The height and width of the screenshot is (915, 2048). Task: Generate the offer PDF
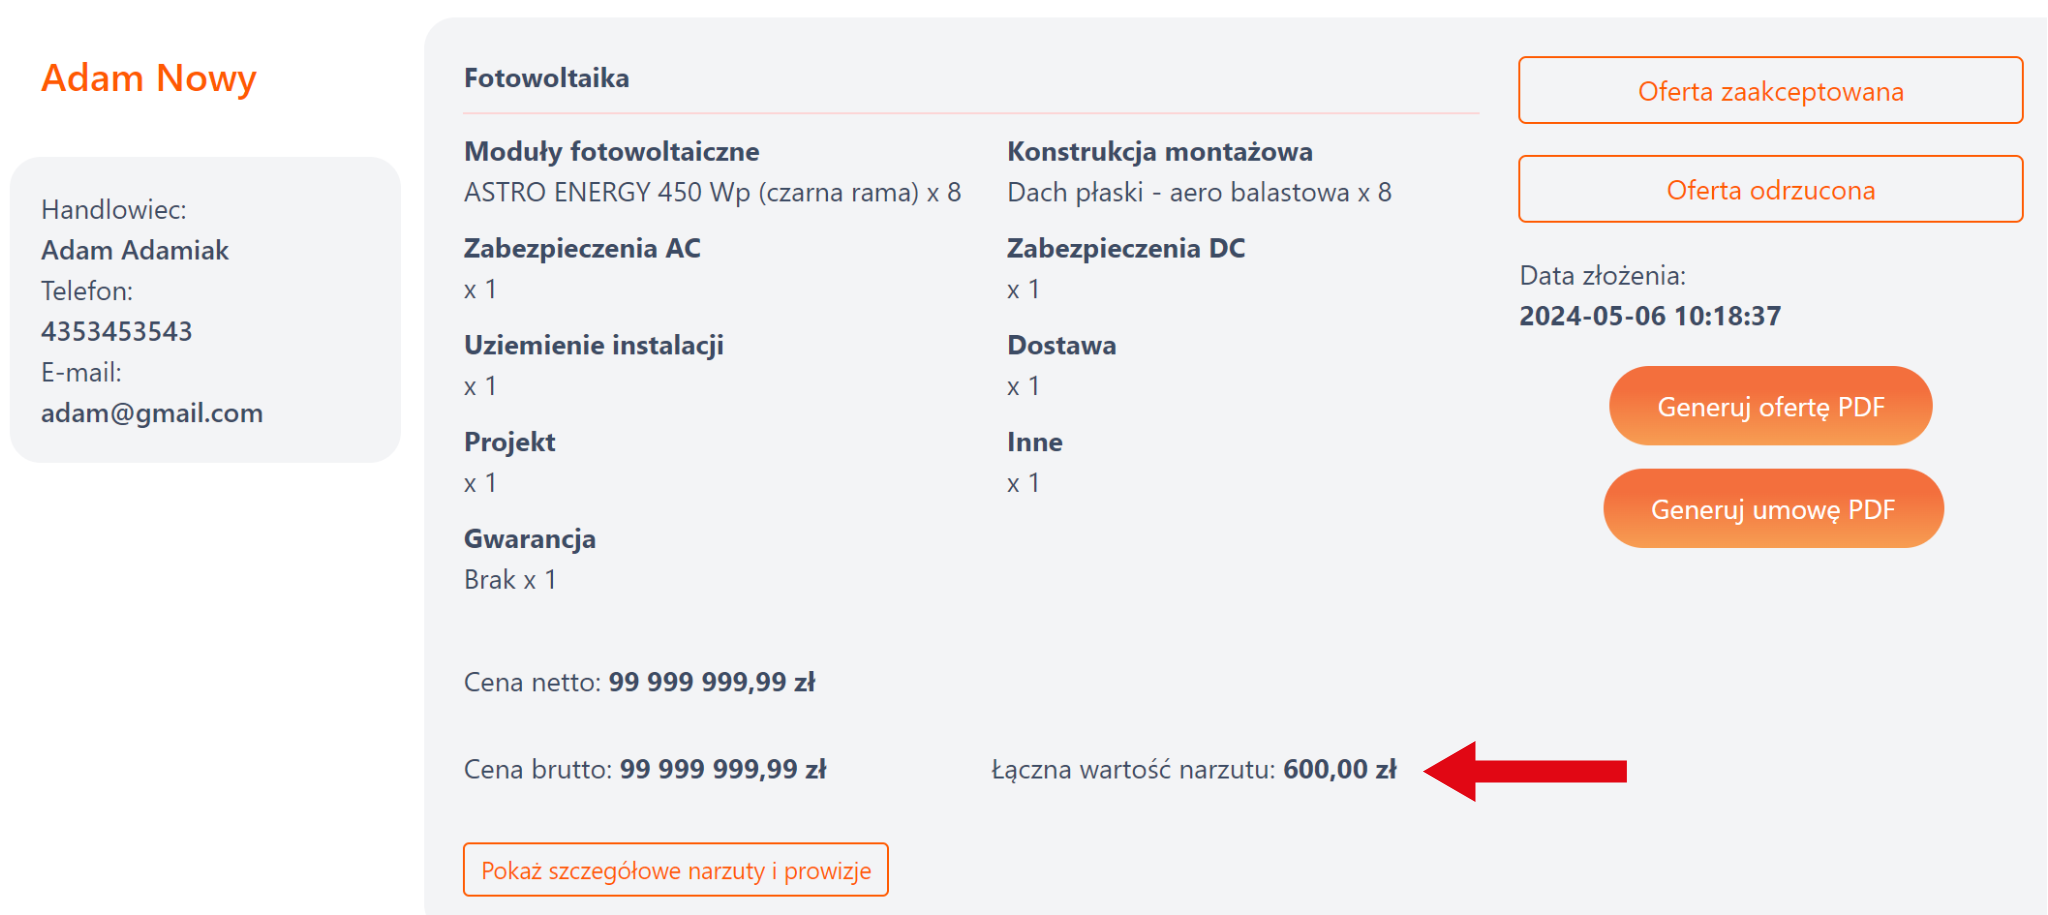point(1770,407)
